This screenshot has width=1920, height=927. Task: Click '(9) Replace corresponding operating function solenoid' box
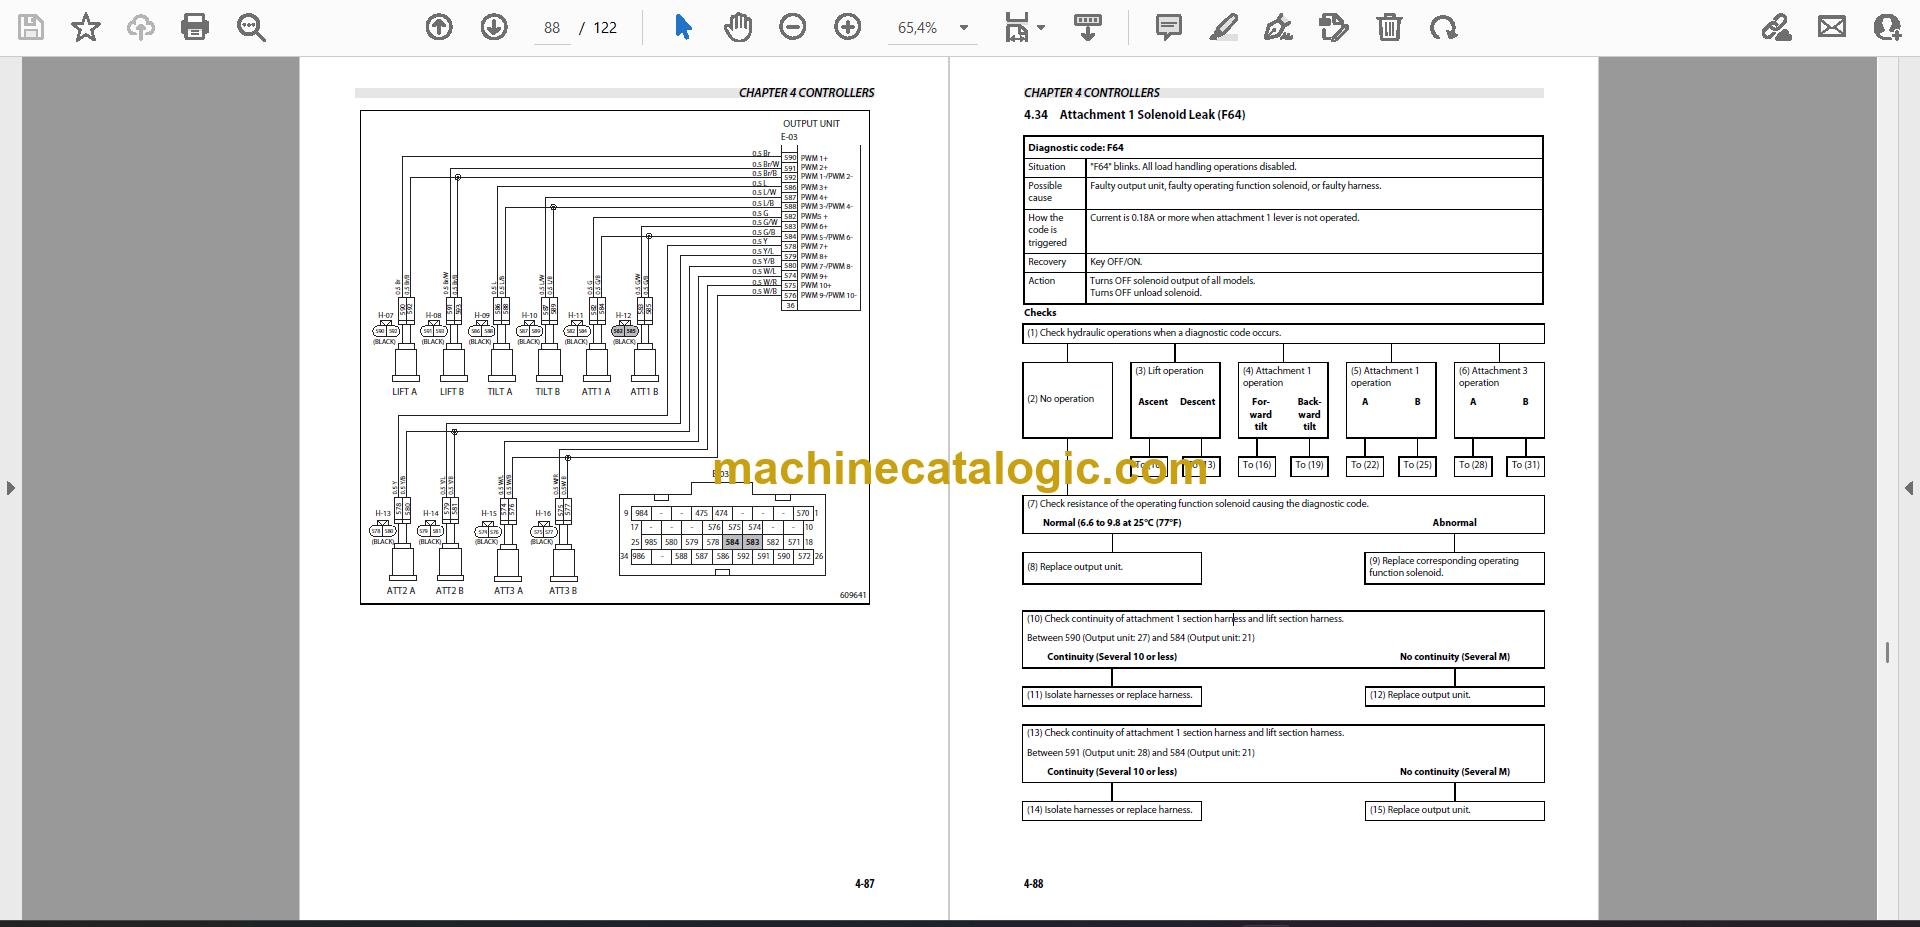(x=1454, y=568)
